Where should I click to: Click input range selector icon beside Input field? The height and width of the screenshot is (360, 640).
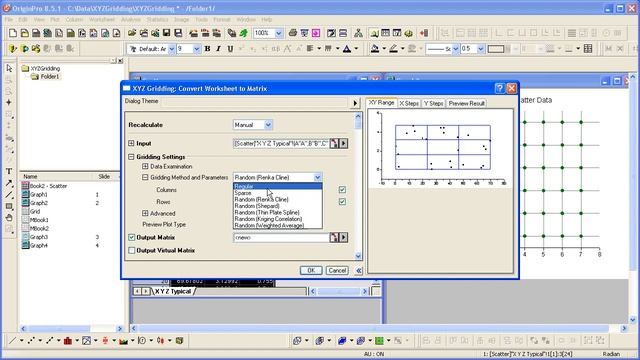(334, 143)
